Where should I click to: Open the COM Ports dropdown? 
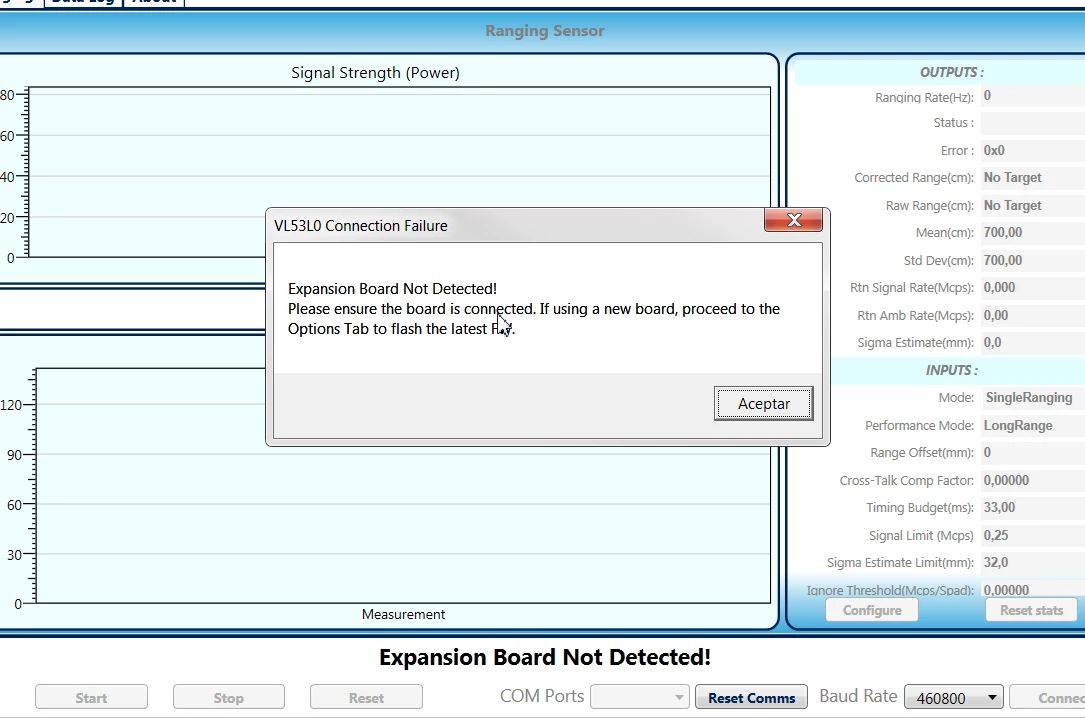tap(639, 697)
